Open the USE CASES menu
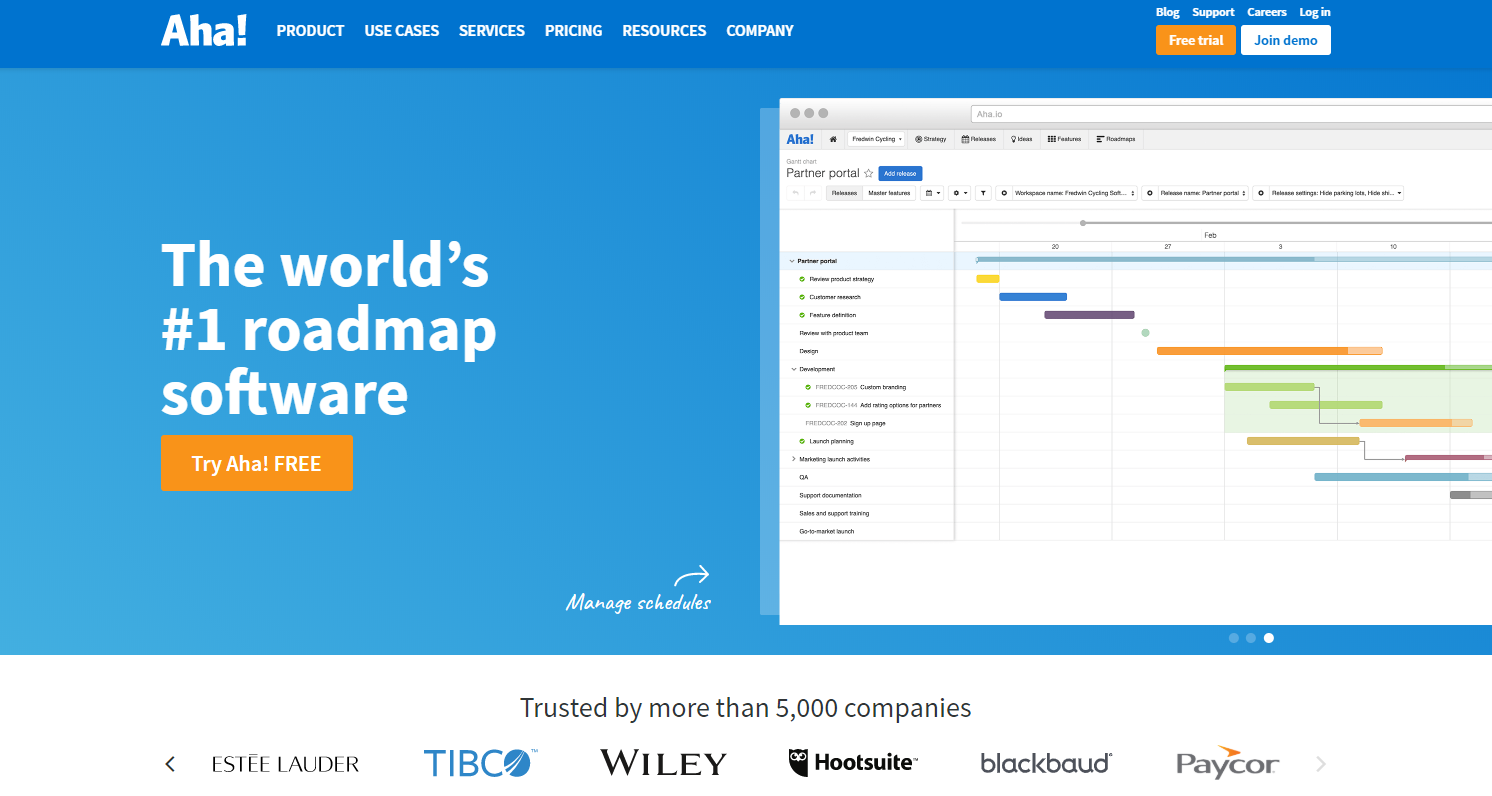Viewport: 1492px width, 796px height. (x=402, y=31)
